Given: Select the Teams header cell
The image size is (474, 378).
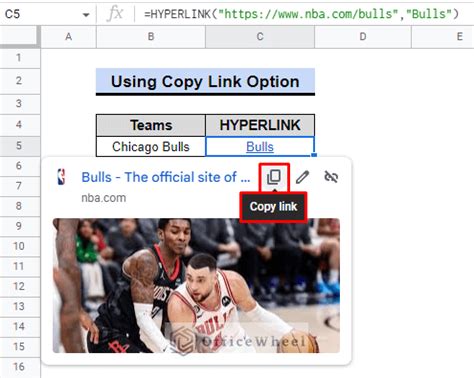Looking at the screenshot, I should coord(151,125).
